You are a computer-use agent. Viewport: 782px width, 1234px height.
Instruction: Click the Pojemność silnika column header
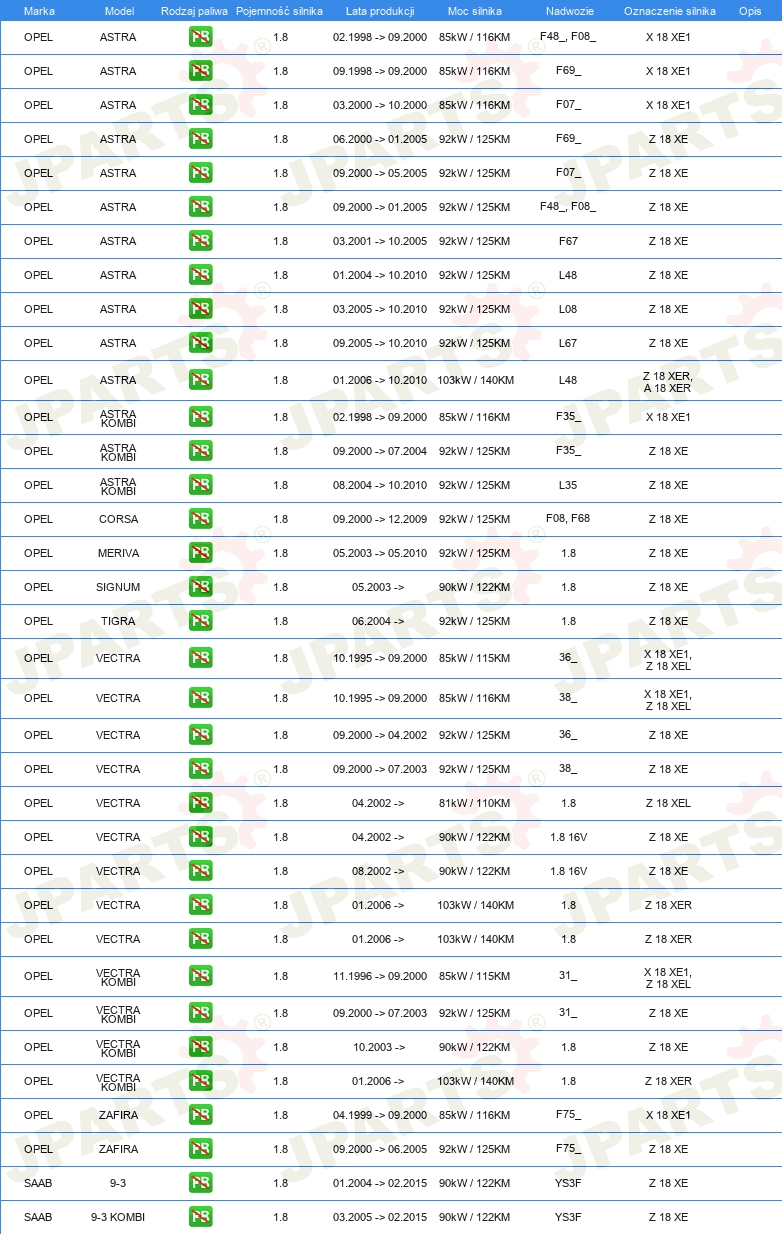click(279, 11)
